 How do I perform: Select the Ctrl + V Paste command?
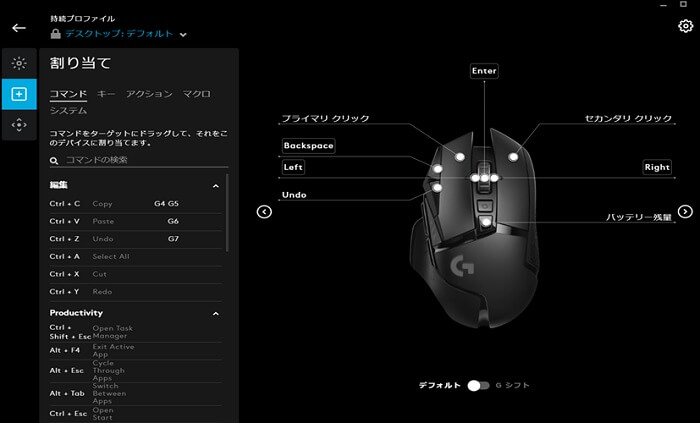(x=136, y=221)
